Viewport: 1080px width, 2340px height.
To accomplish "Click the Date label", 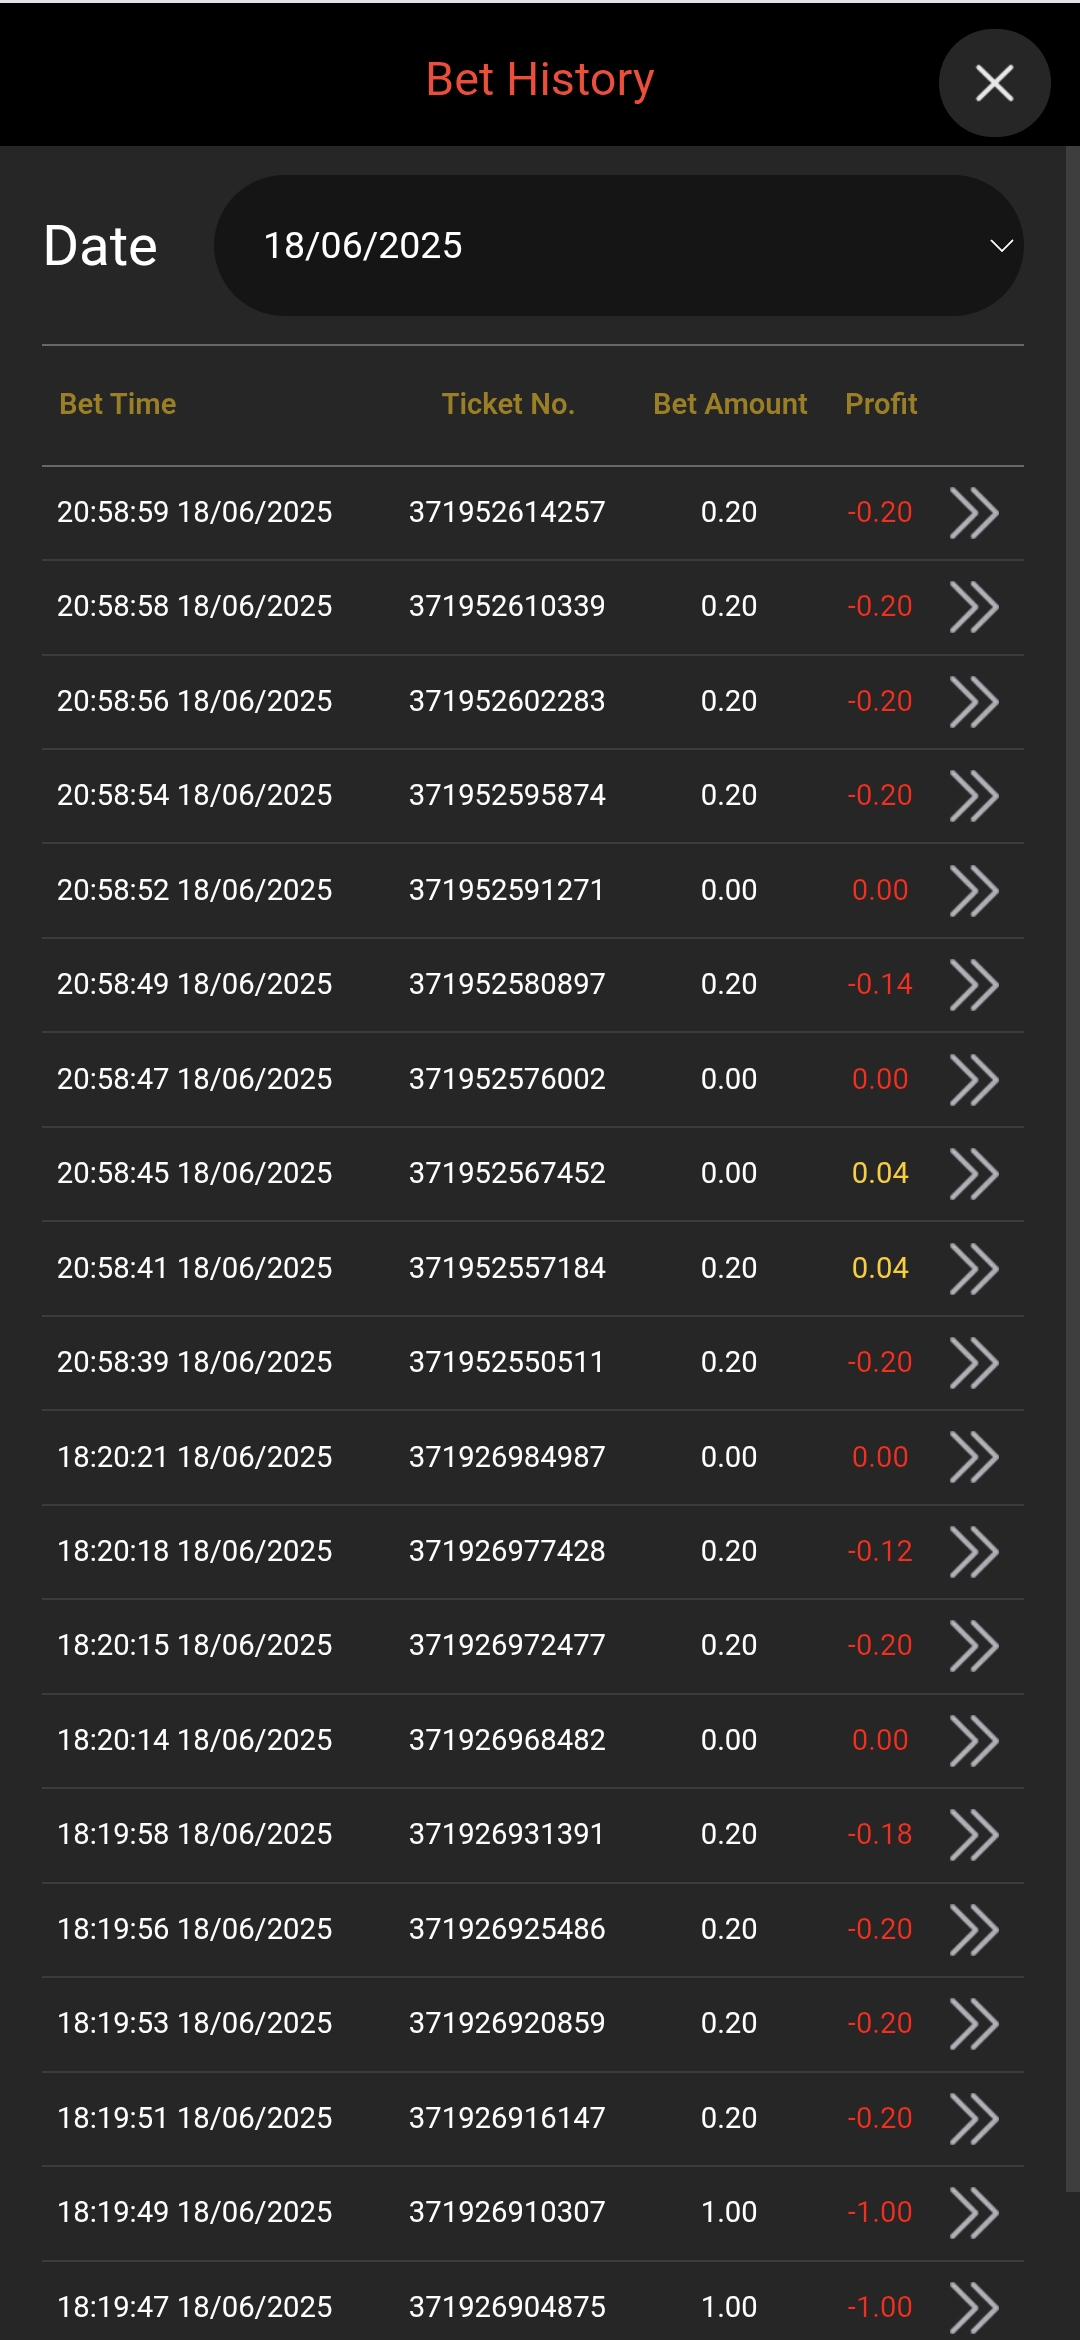I will point(100,246).
